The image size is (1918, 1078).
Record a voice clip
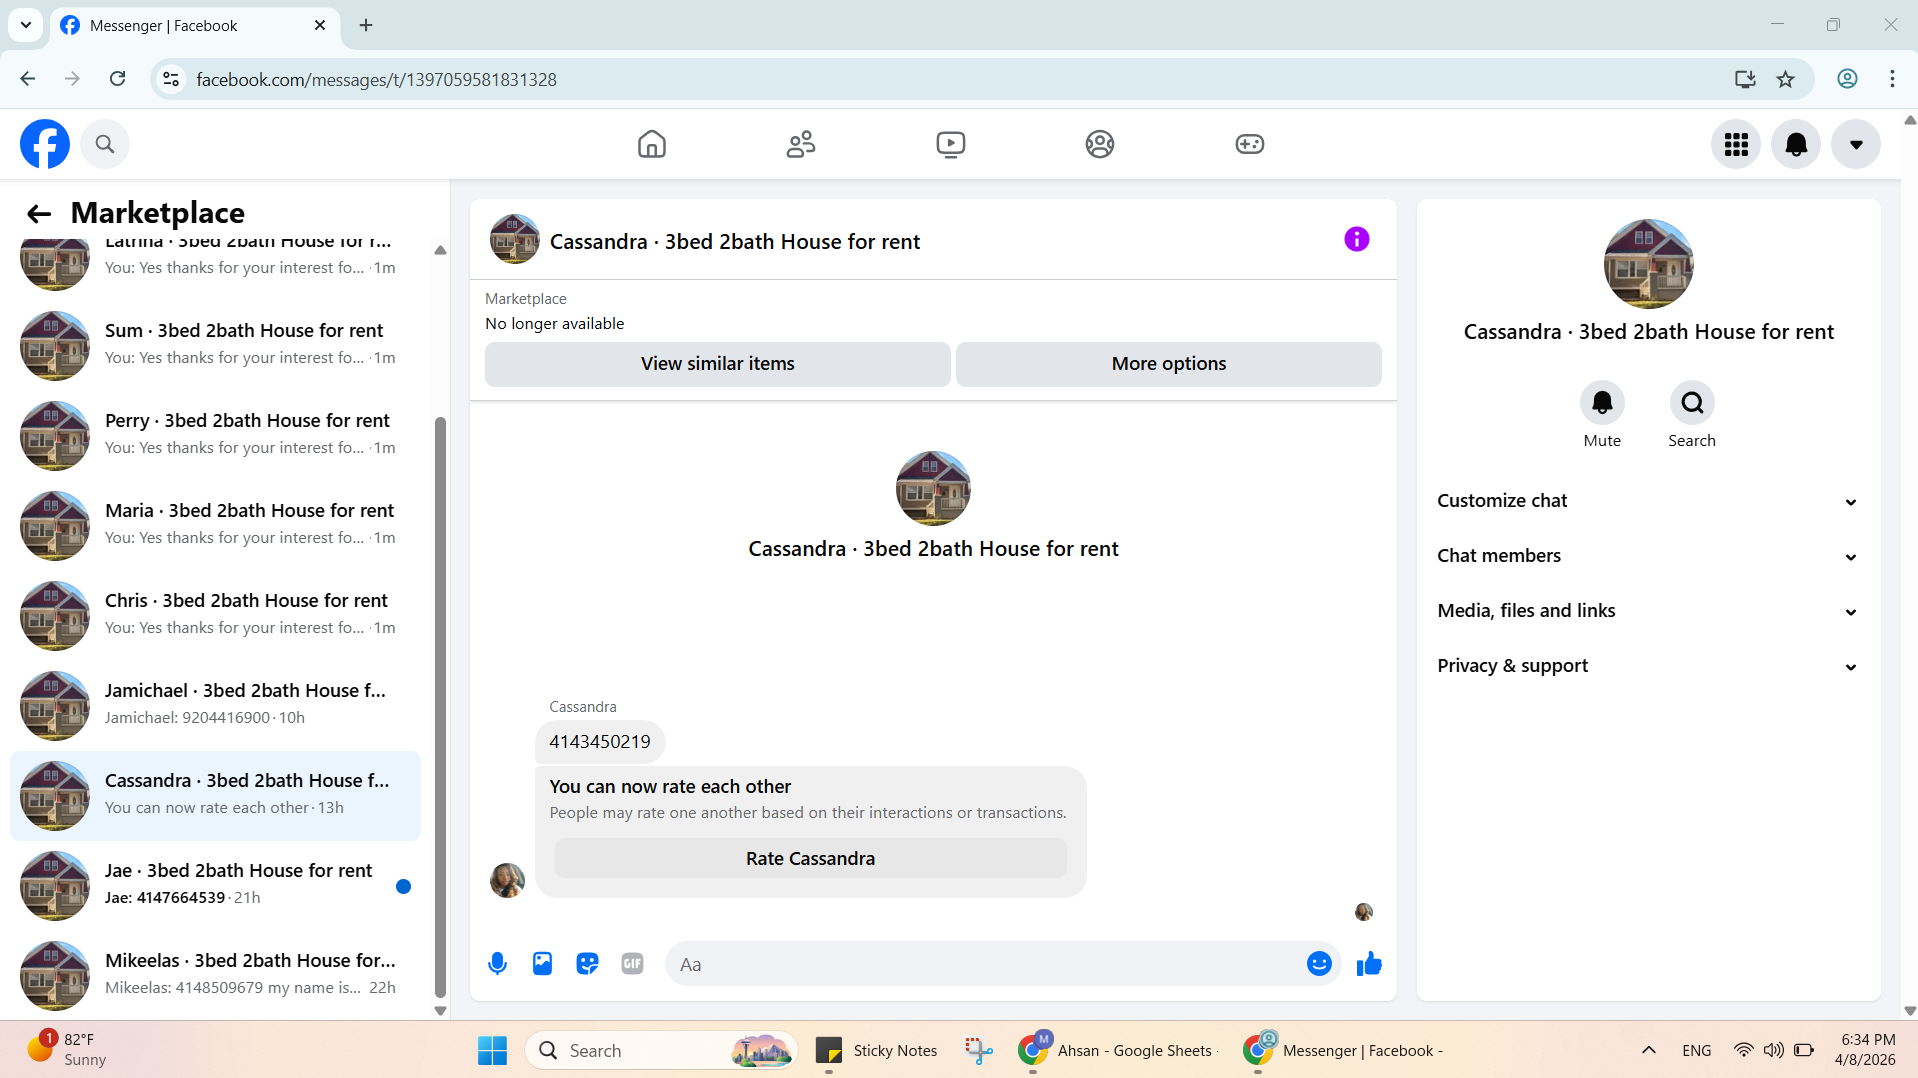(497, 964)
